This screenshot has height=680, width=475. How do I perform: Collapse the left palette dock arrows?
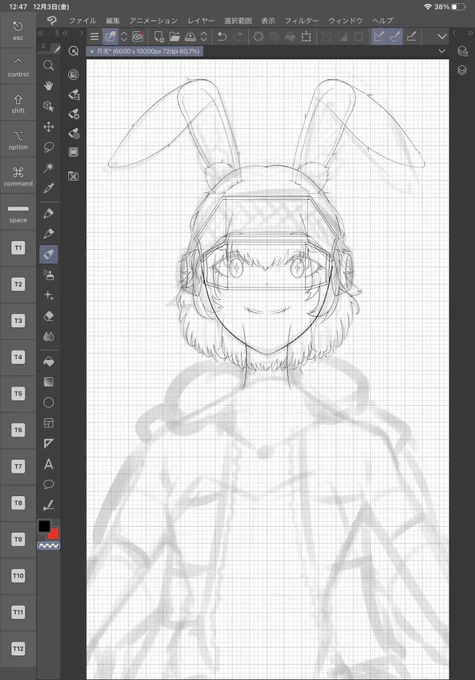[40, 33]
